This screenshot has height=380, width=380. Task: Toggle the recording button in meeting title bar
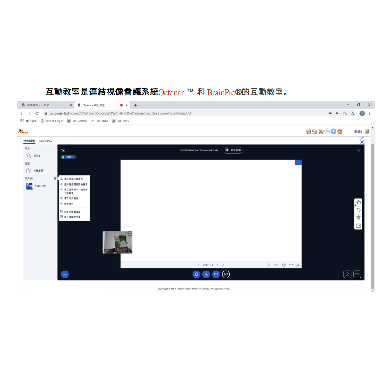pyautogui.click(x=233, y=150)
